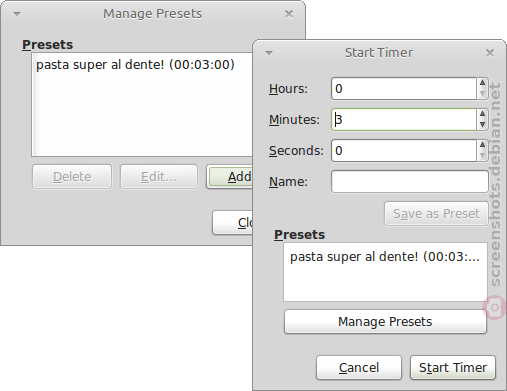Open Manage Presets from the timer dialog
The height and width of the screenshot is (391, 507).
click(385, 322)
